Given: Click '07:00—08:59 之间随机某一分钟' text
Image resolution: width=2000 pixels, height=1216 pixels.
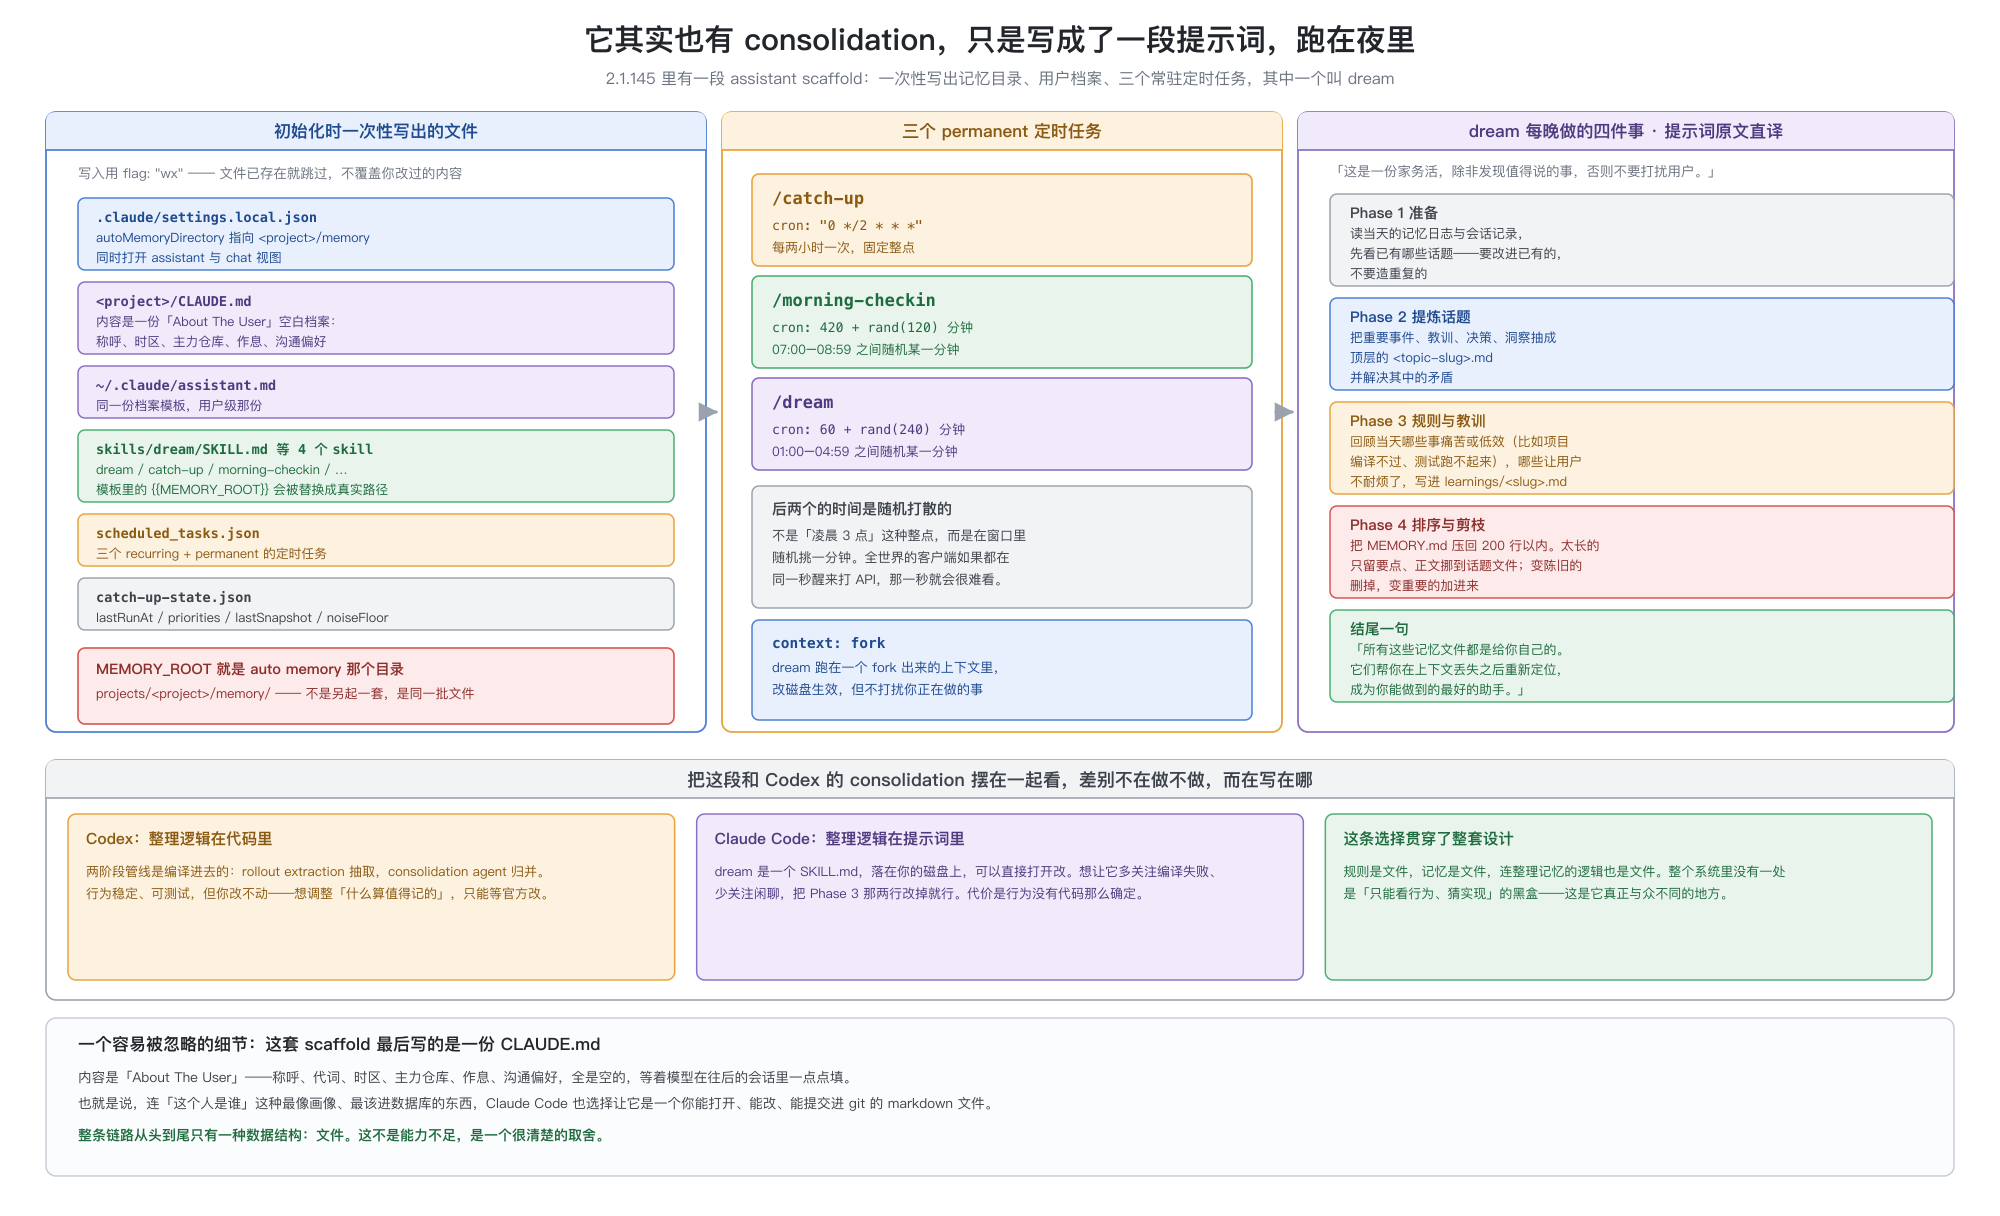Looking at the screenshot, I should 865,350.
